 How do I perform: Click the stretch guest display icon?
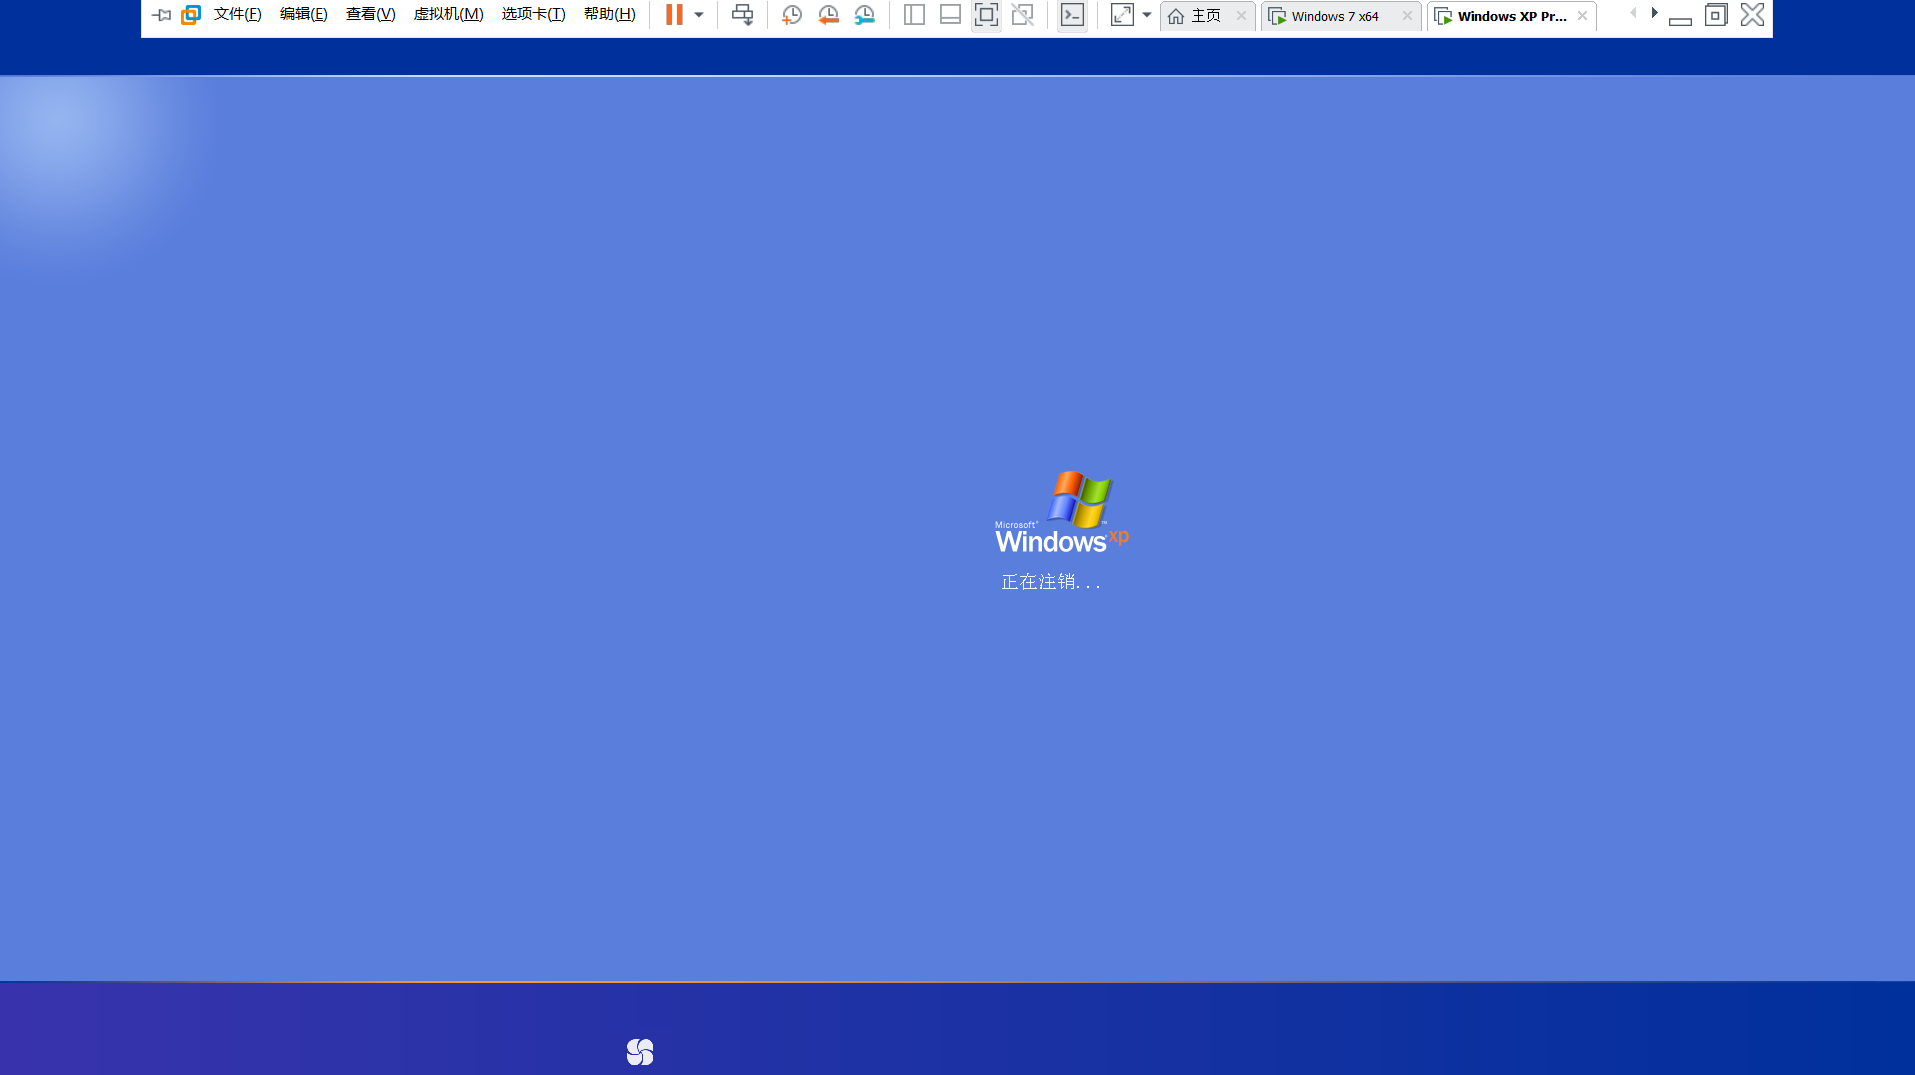(1122, 15)
